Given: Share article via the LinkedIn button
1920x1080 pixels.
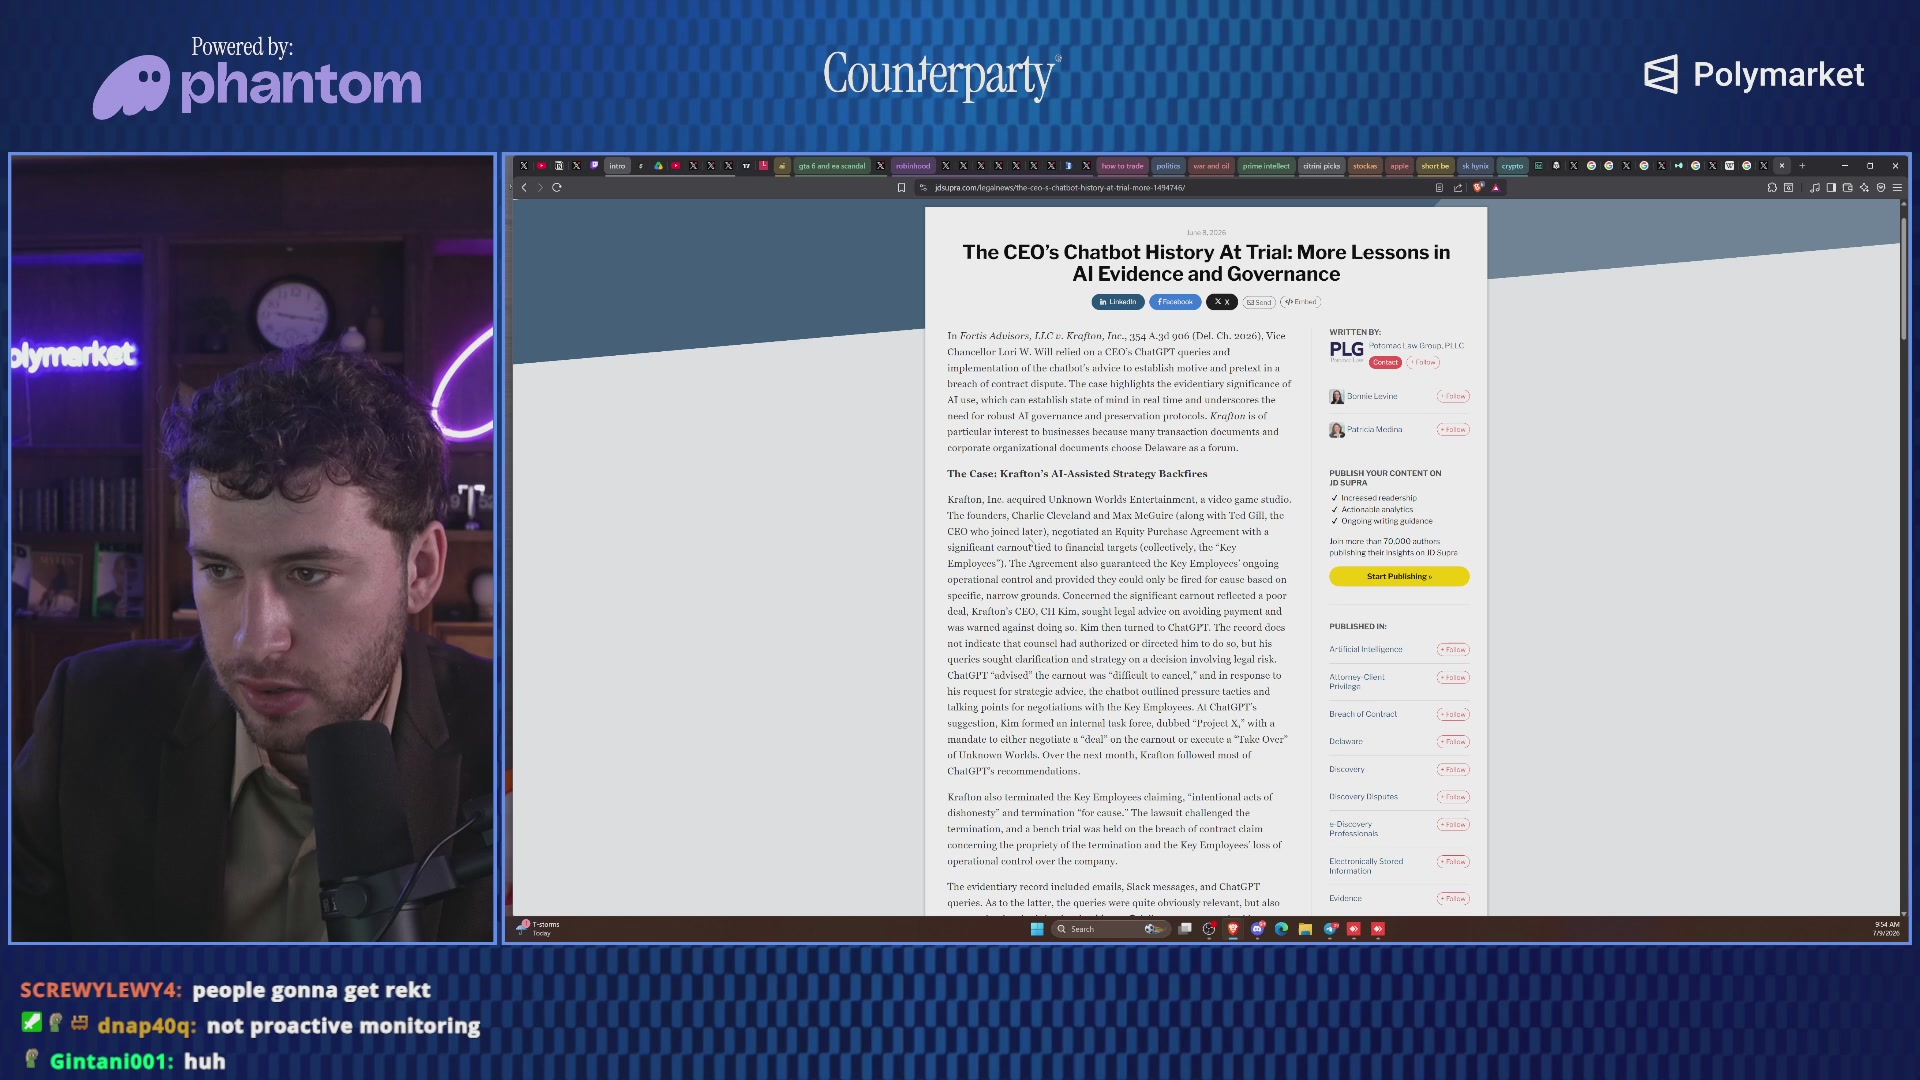Looking at the screenshot, I should 1118,302.
